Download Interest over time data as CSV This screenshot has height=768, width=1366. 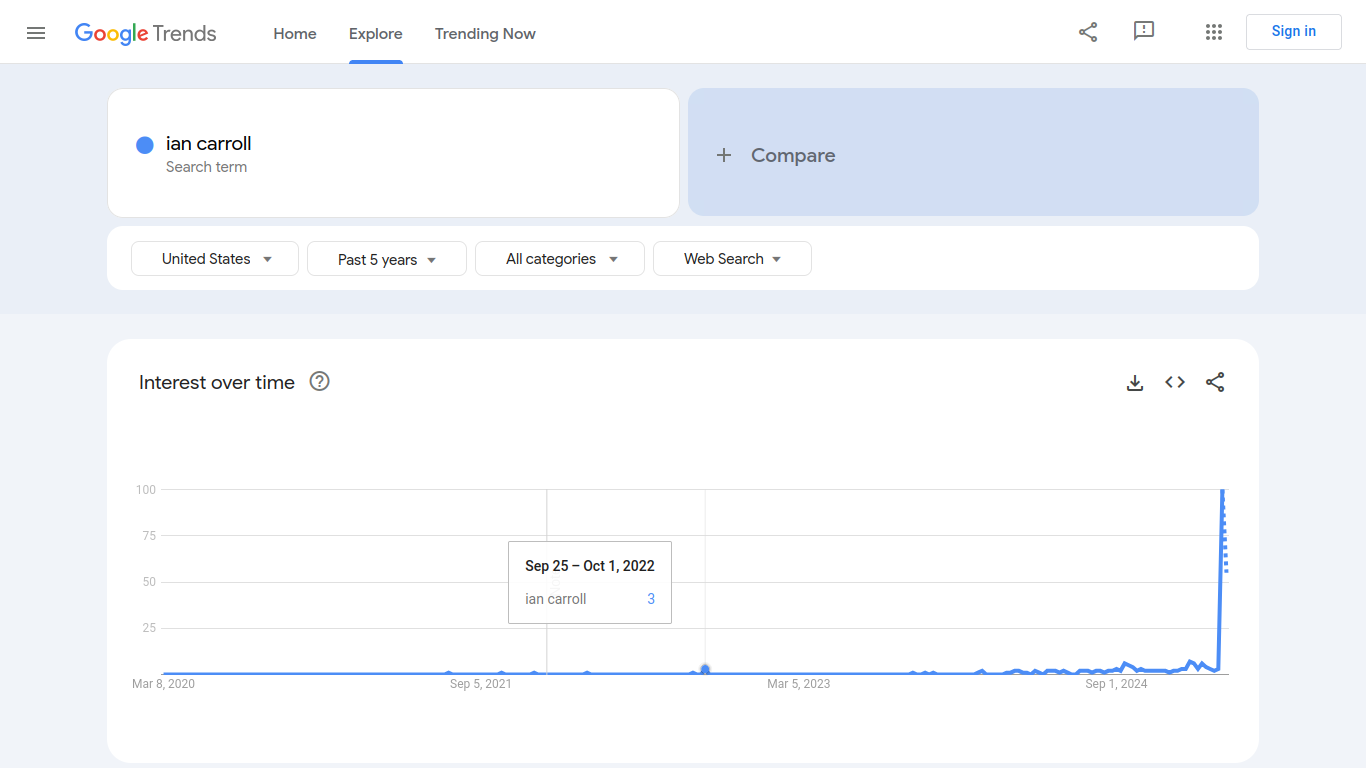(1135, 382)
